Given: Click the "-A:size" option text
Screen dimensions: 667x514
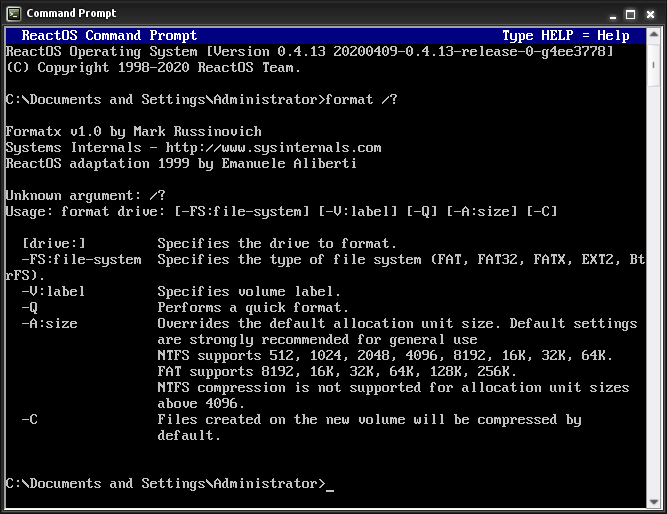Looking at the screenshot, I should pyautogui.click(x=49, y=323).
